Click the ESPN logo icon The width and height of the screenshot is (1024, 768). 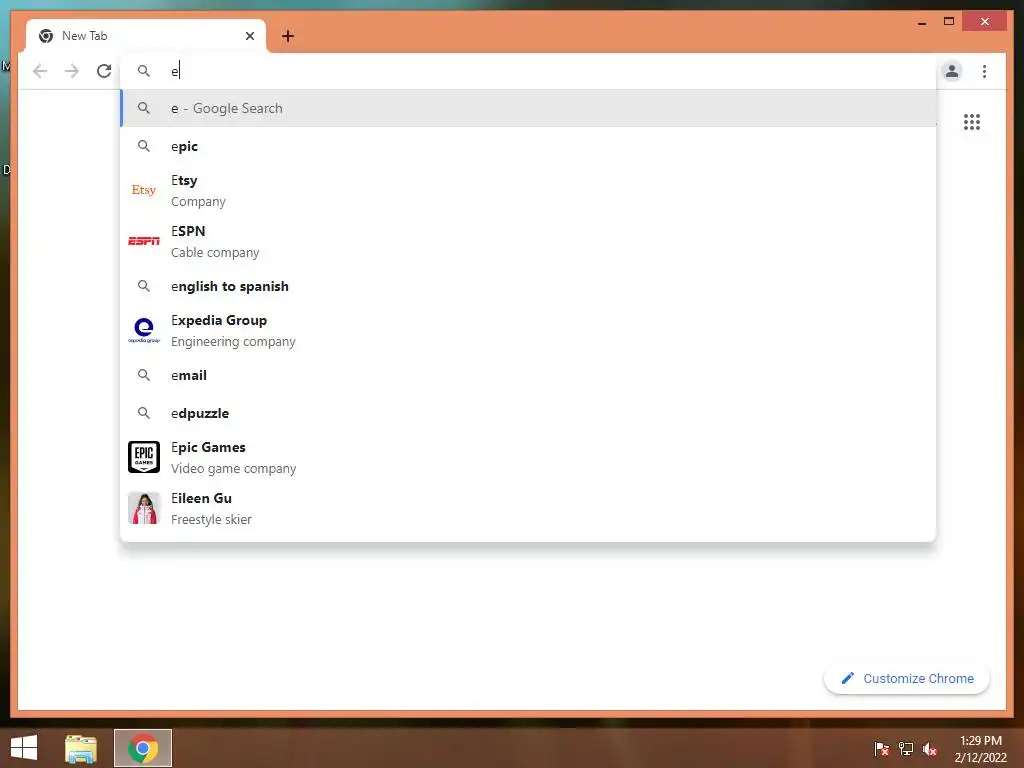144,241
